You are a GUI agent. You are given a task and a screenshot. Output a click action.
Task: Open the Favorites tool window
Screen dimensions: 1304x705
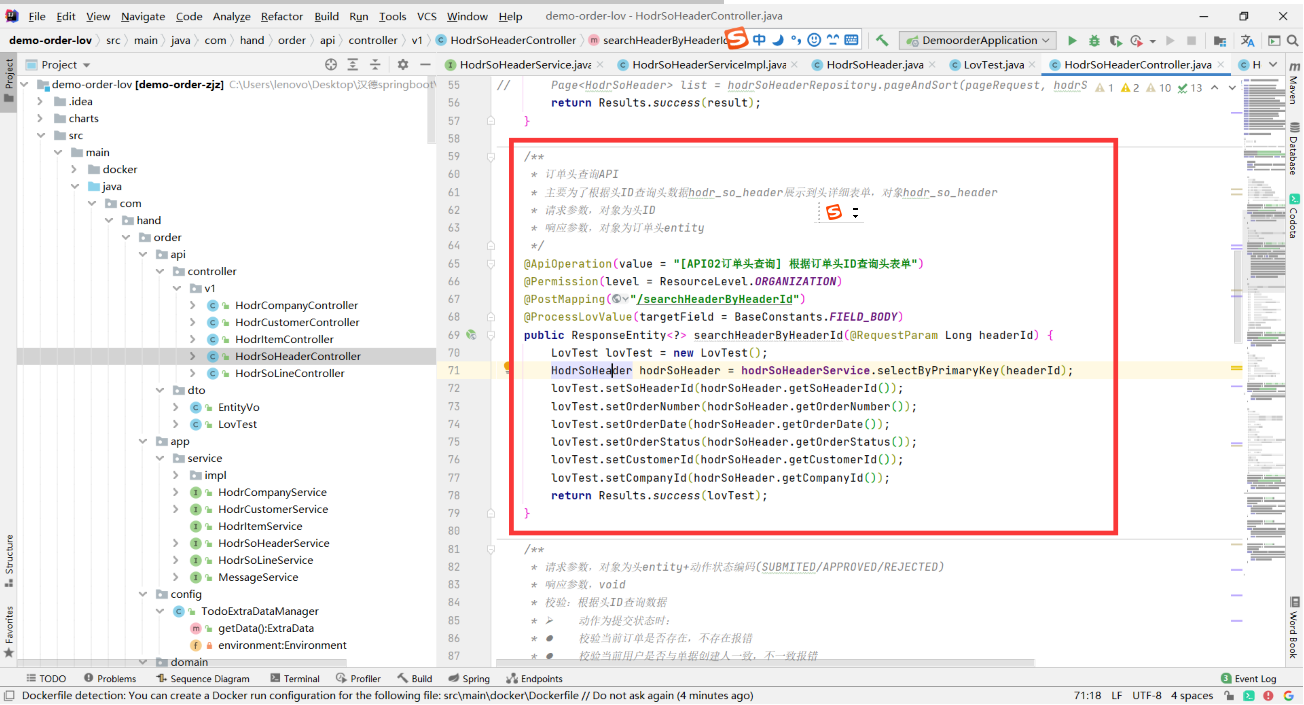pyautogui.click(x=9, y=630)
